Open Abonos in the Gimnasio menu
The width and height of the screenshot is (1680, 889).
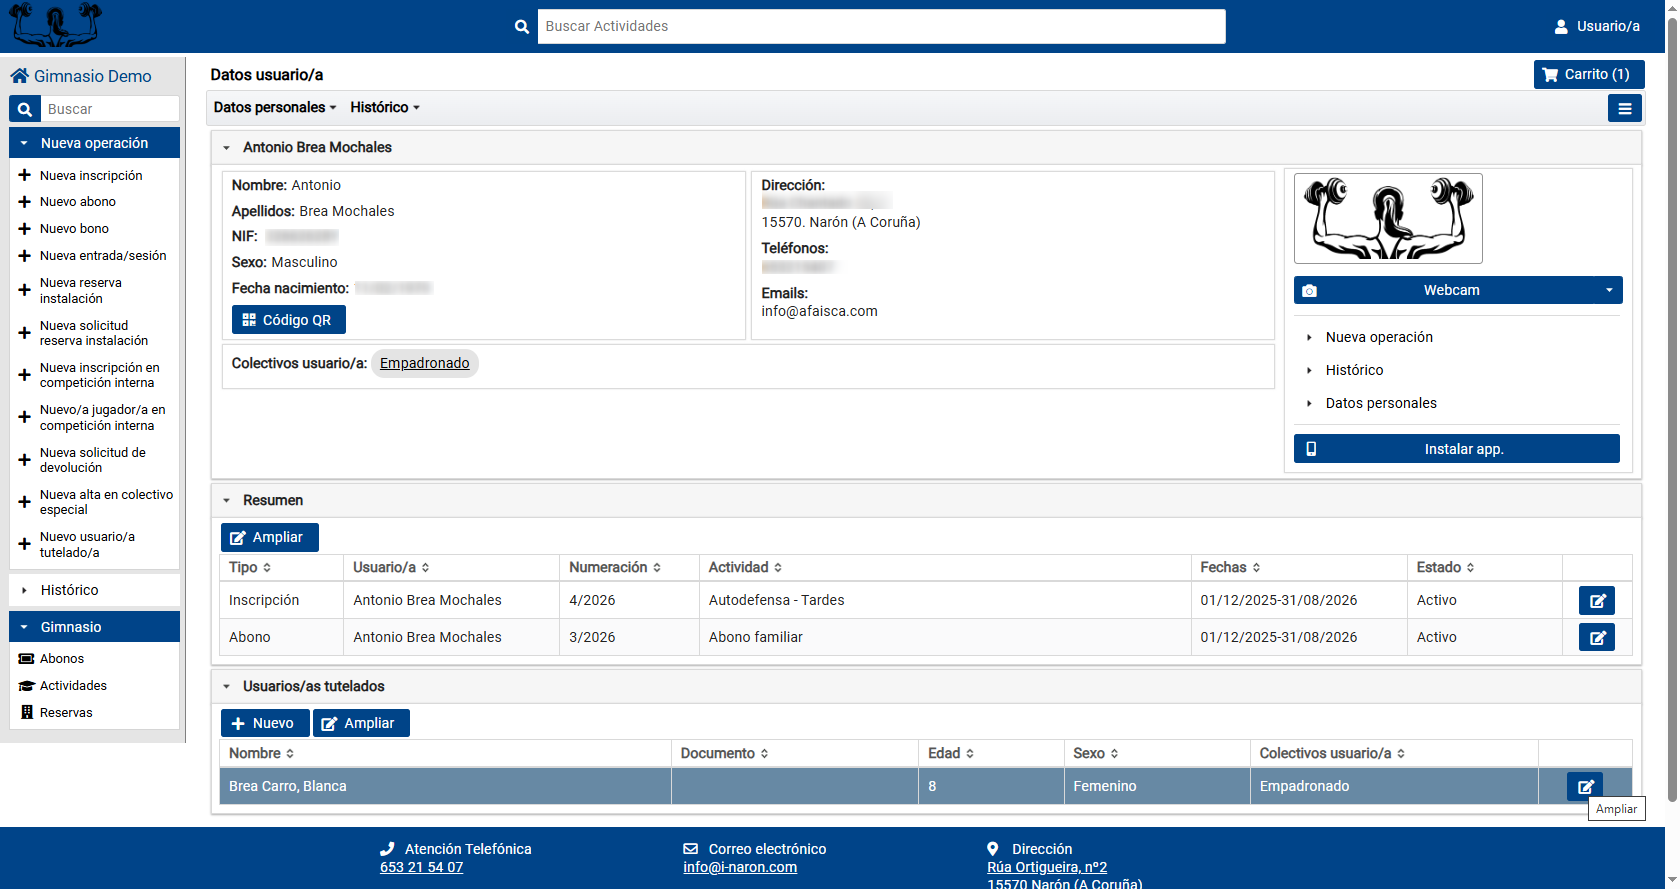pyautogui.click(x=61, y=659)
